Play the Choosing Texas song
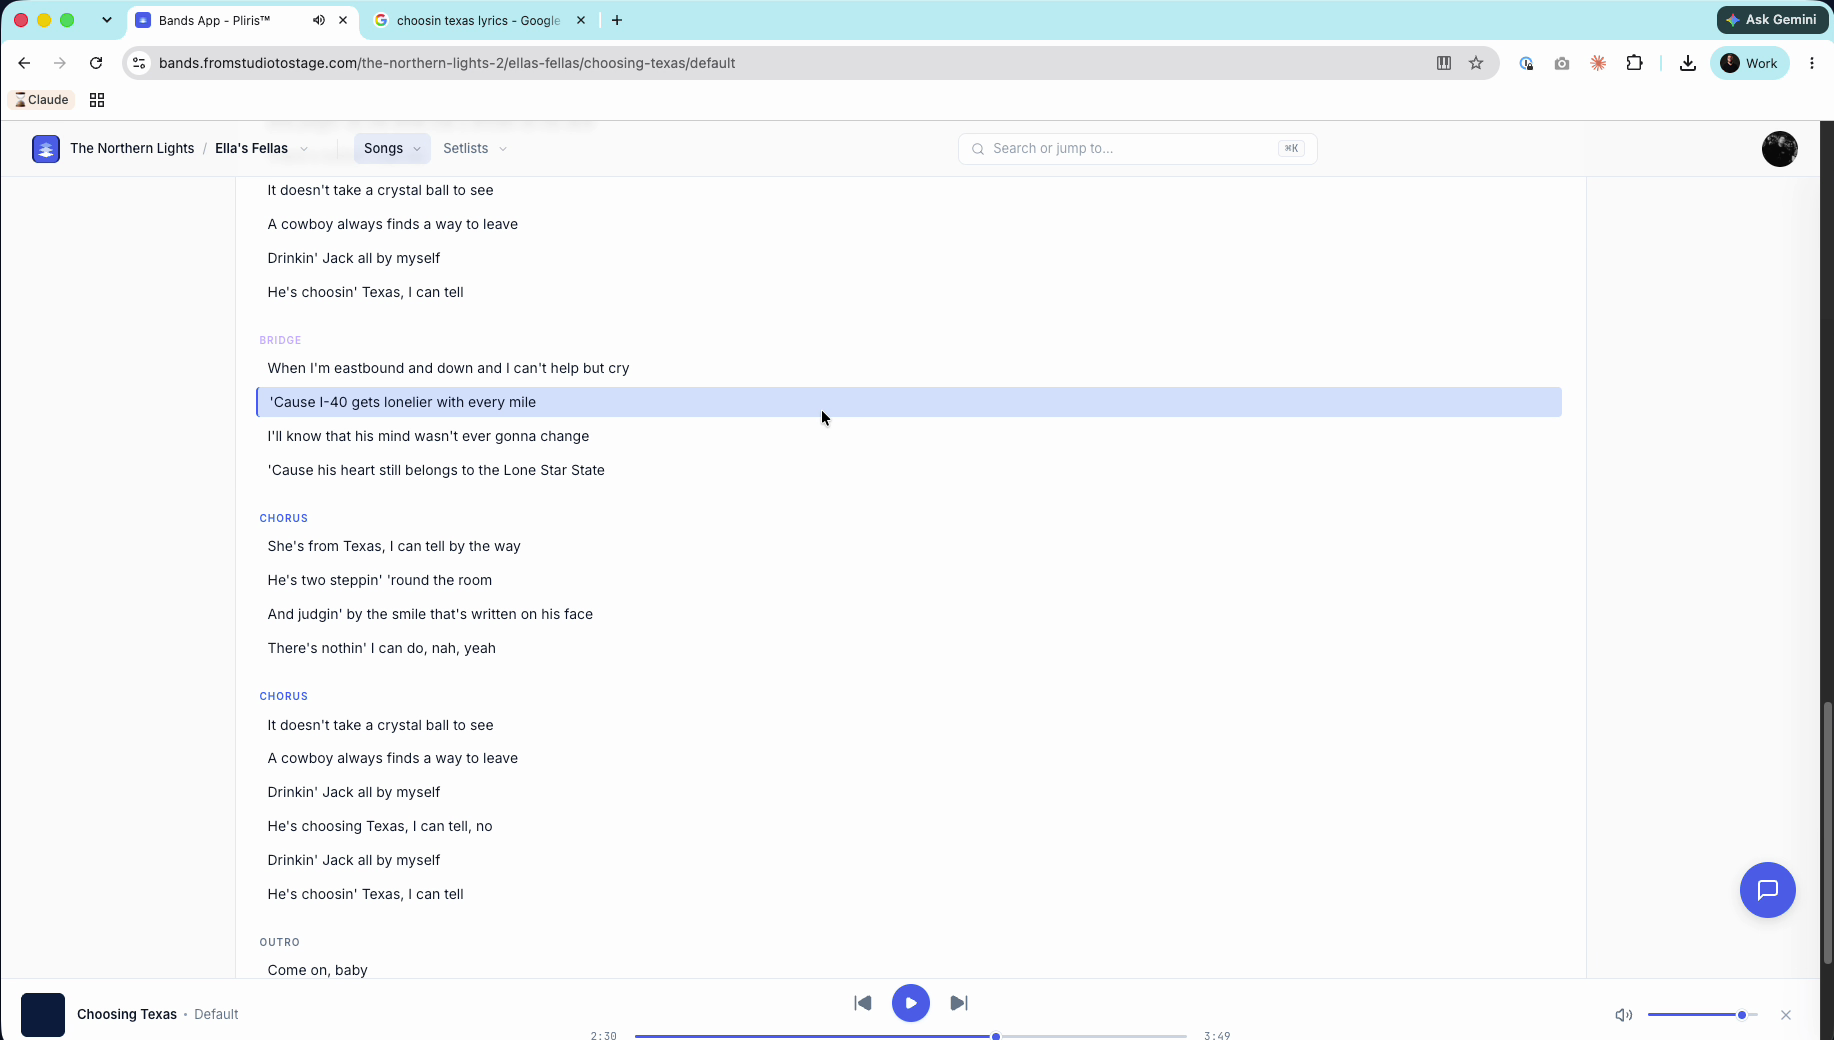 click(911, 1003)
